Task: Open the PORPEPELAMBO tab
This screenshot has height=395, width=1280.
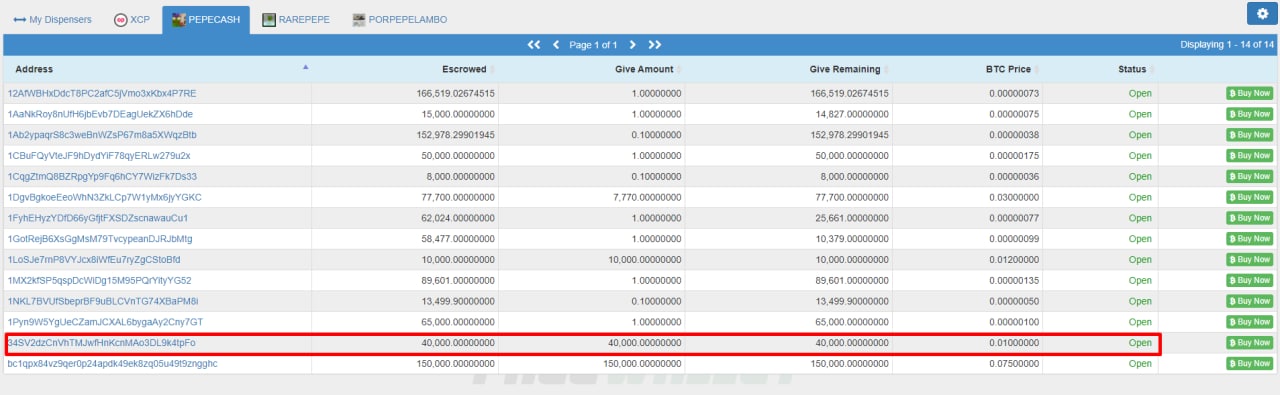Action: coord(400,19)
